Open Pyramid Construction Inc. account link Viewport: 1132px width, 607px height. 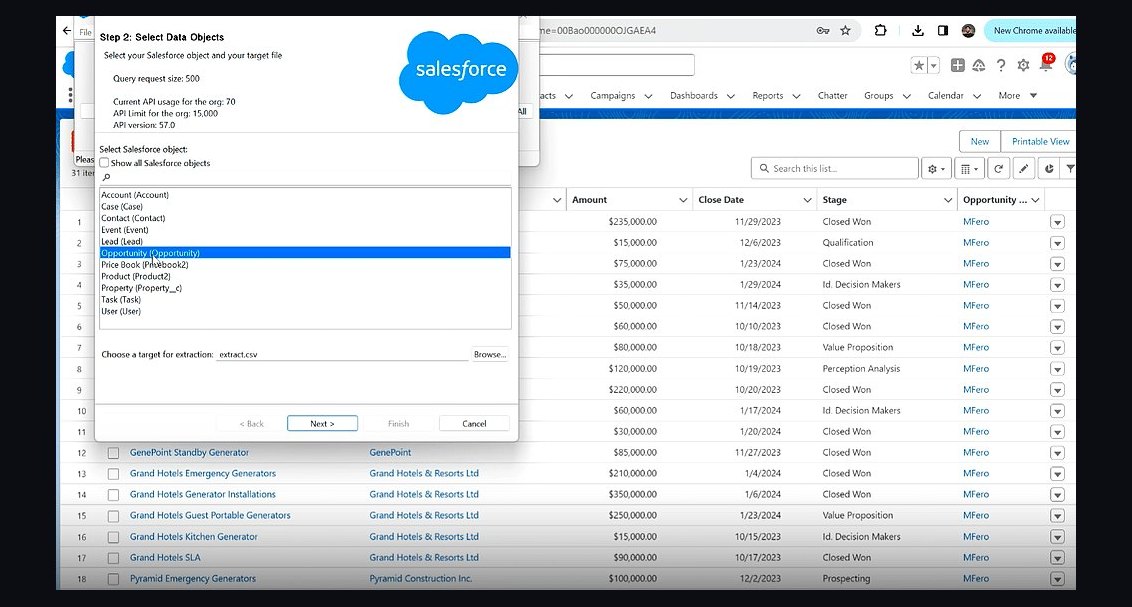(x=420, y=579)
